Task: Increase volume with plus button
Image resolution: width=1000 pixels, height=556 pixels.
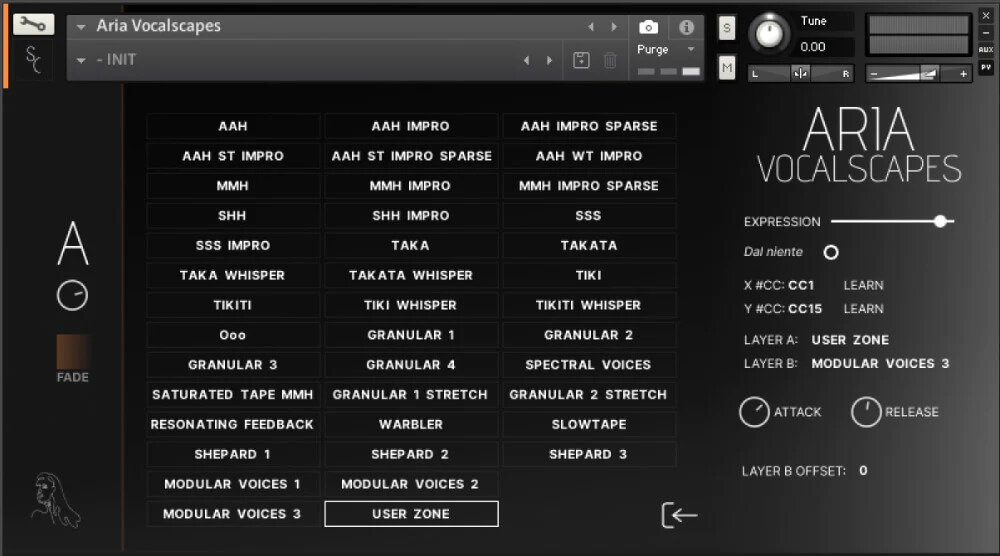Action: (x=963, y=74)
